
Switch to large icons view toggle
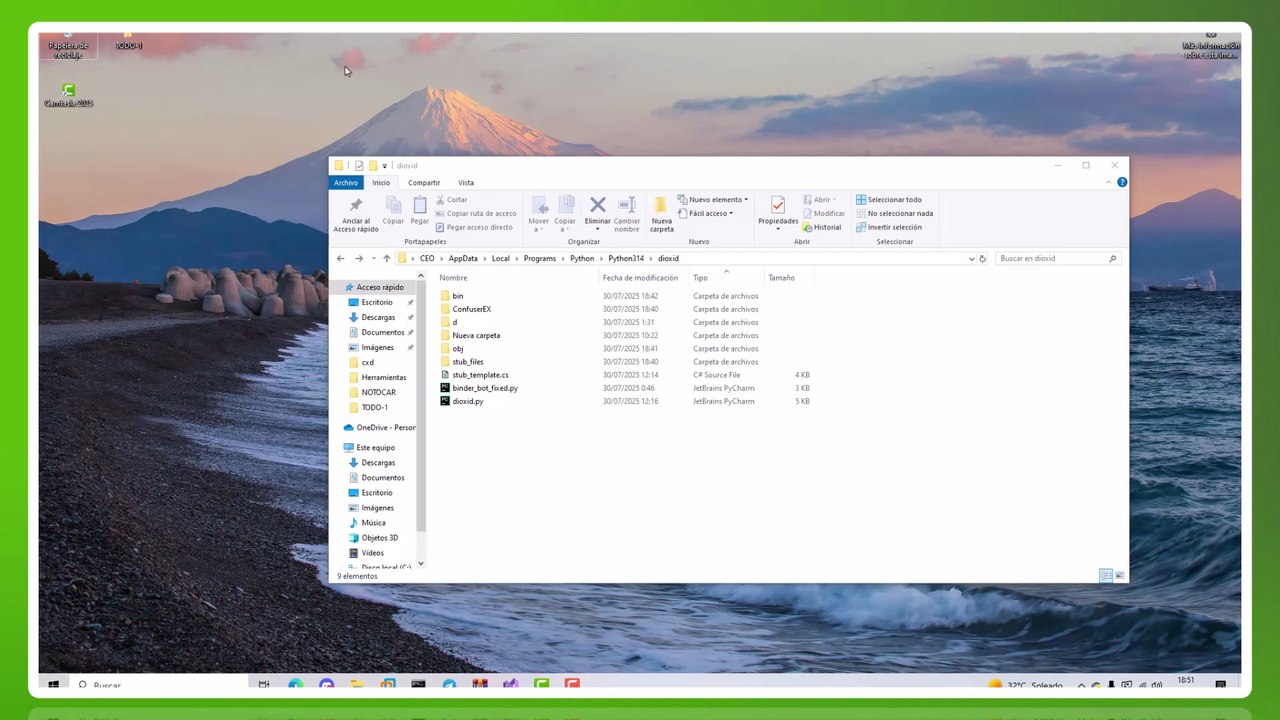tap(1119, 576)
